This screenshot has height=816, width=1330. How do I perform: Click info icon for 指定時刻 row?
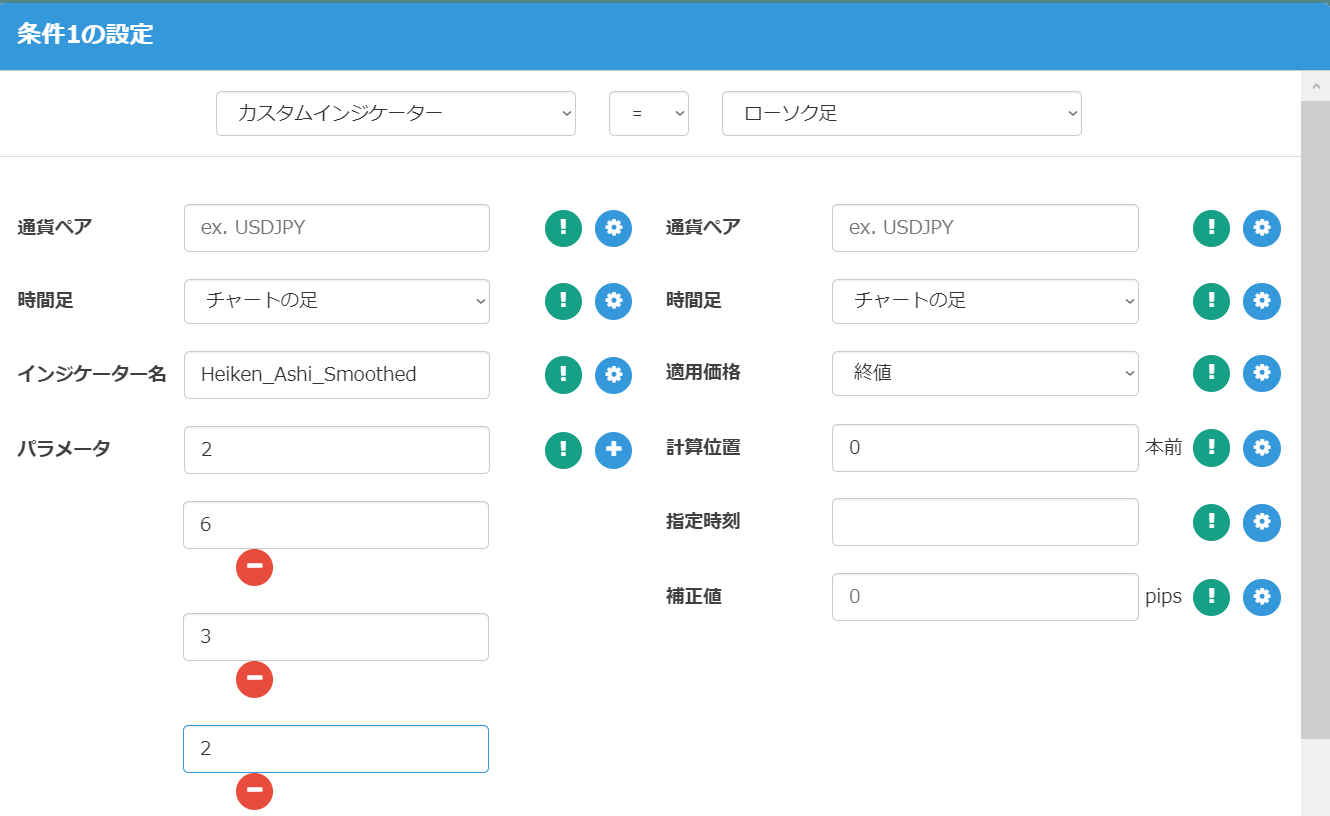1211,522
